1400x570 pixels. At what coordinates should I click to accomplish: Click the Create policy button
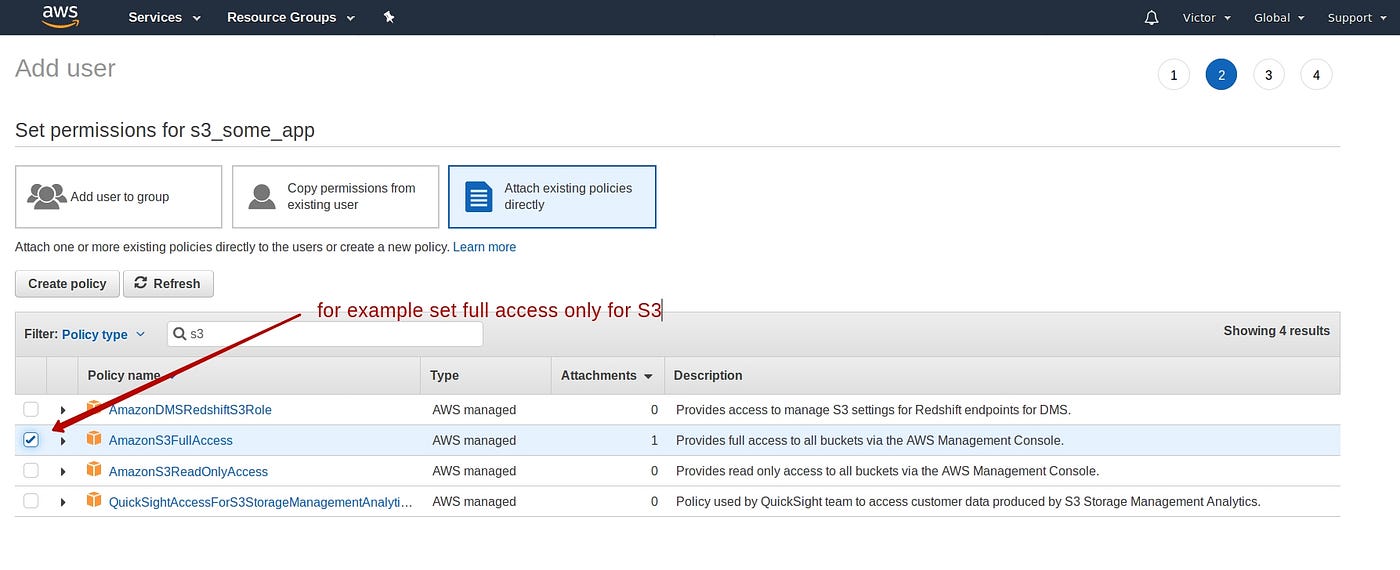pos(67,284)
